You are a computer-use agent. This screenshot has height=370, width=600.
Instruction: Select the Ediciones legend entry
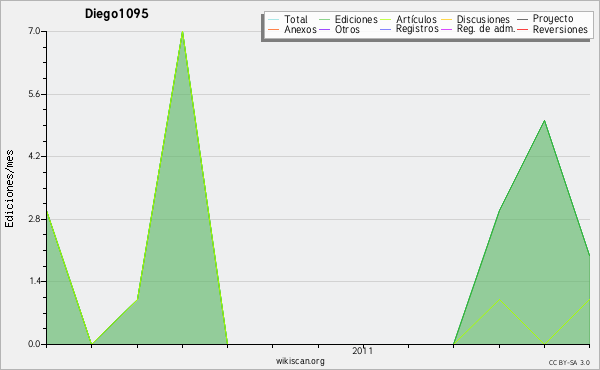tap(348, 19)
